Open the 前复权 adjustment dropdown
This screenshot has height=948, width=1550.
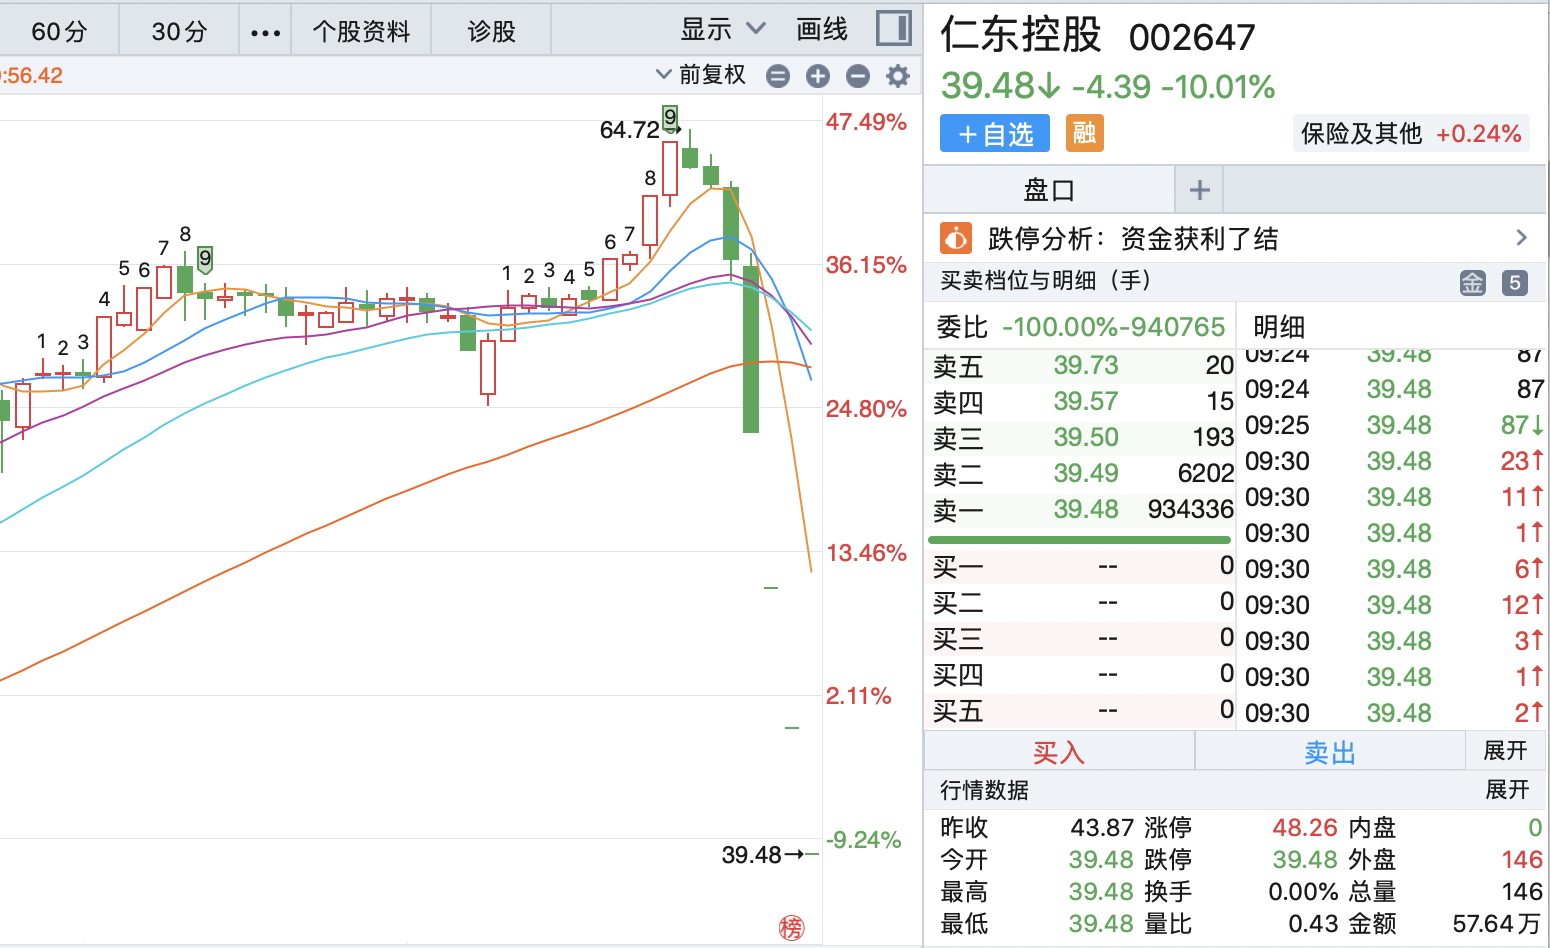tap(701, 75)
